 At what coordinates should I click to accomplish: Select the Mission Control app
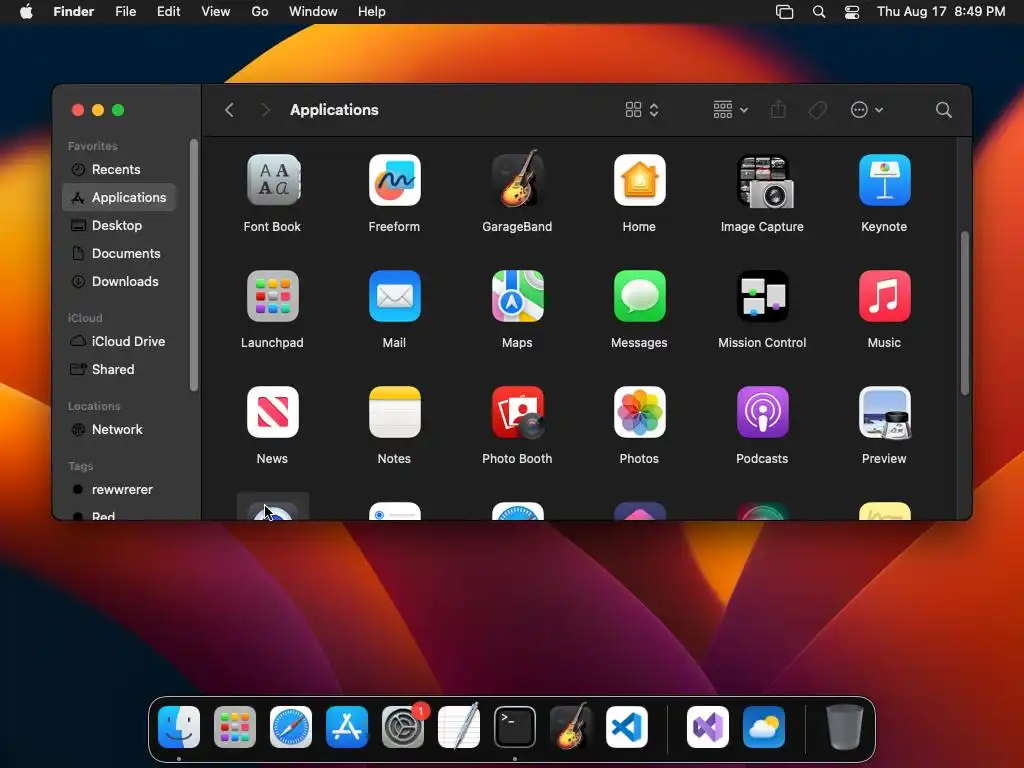762,296
